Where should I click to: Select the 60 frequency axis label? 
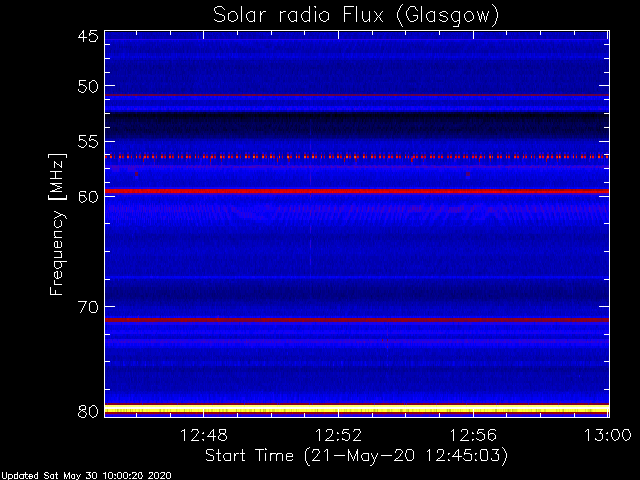point(88,197)
